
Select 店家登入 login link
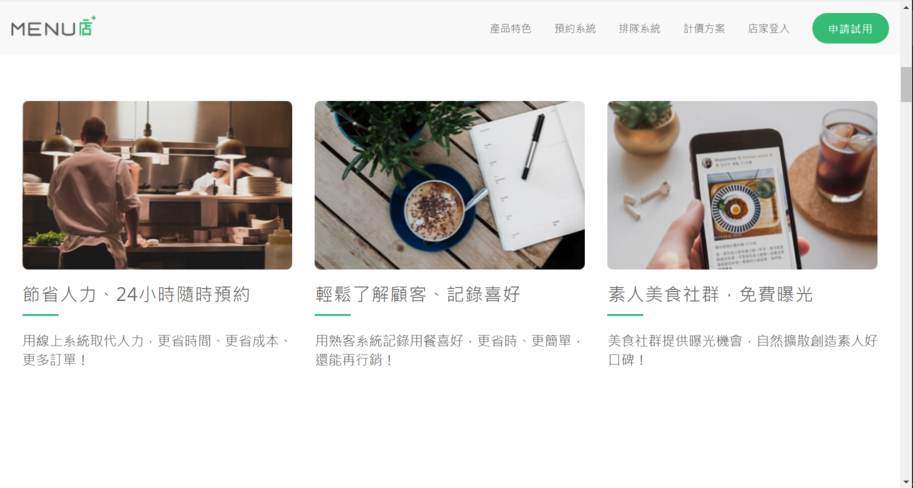click(x=769, y=29)
